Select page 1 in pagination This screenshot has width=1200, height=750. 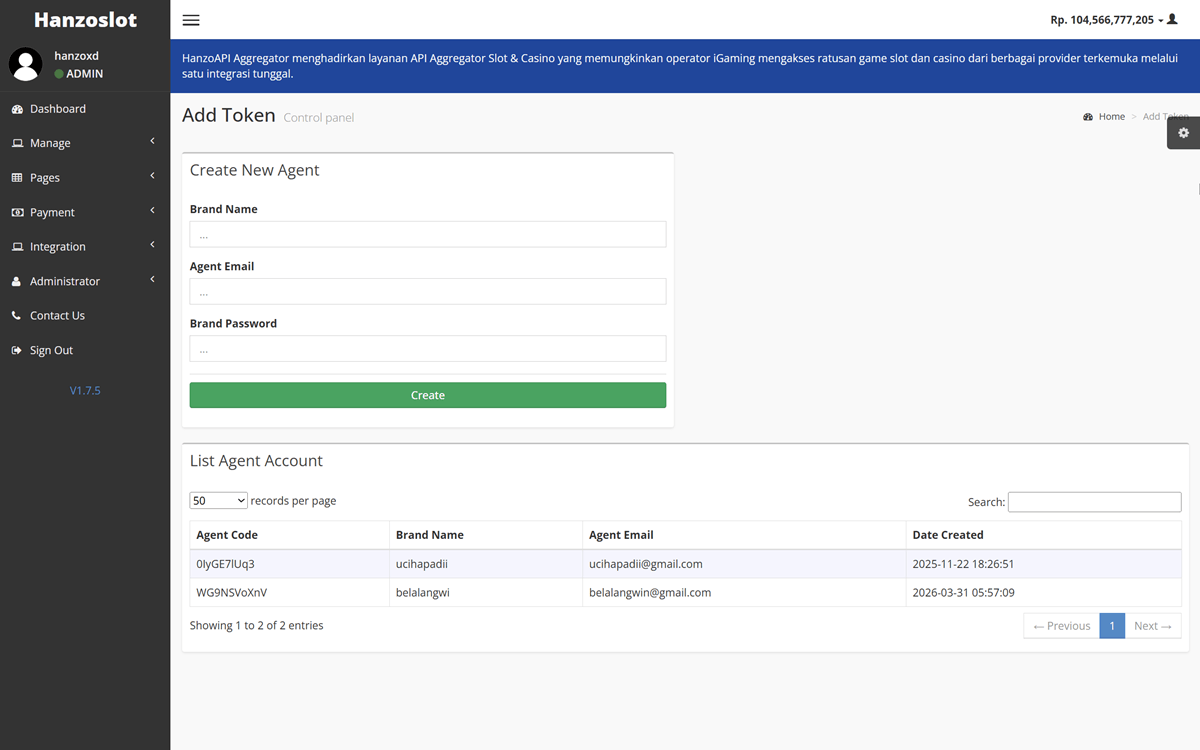(x=1112, y=626)
